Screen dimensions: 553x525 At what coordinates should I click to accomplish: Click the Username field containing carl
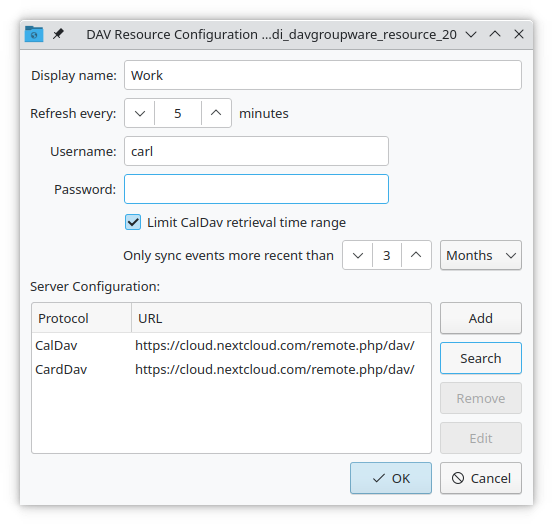pos(256,151)
